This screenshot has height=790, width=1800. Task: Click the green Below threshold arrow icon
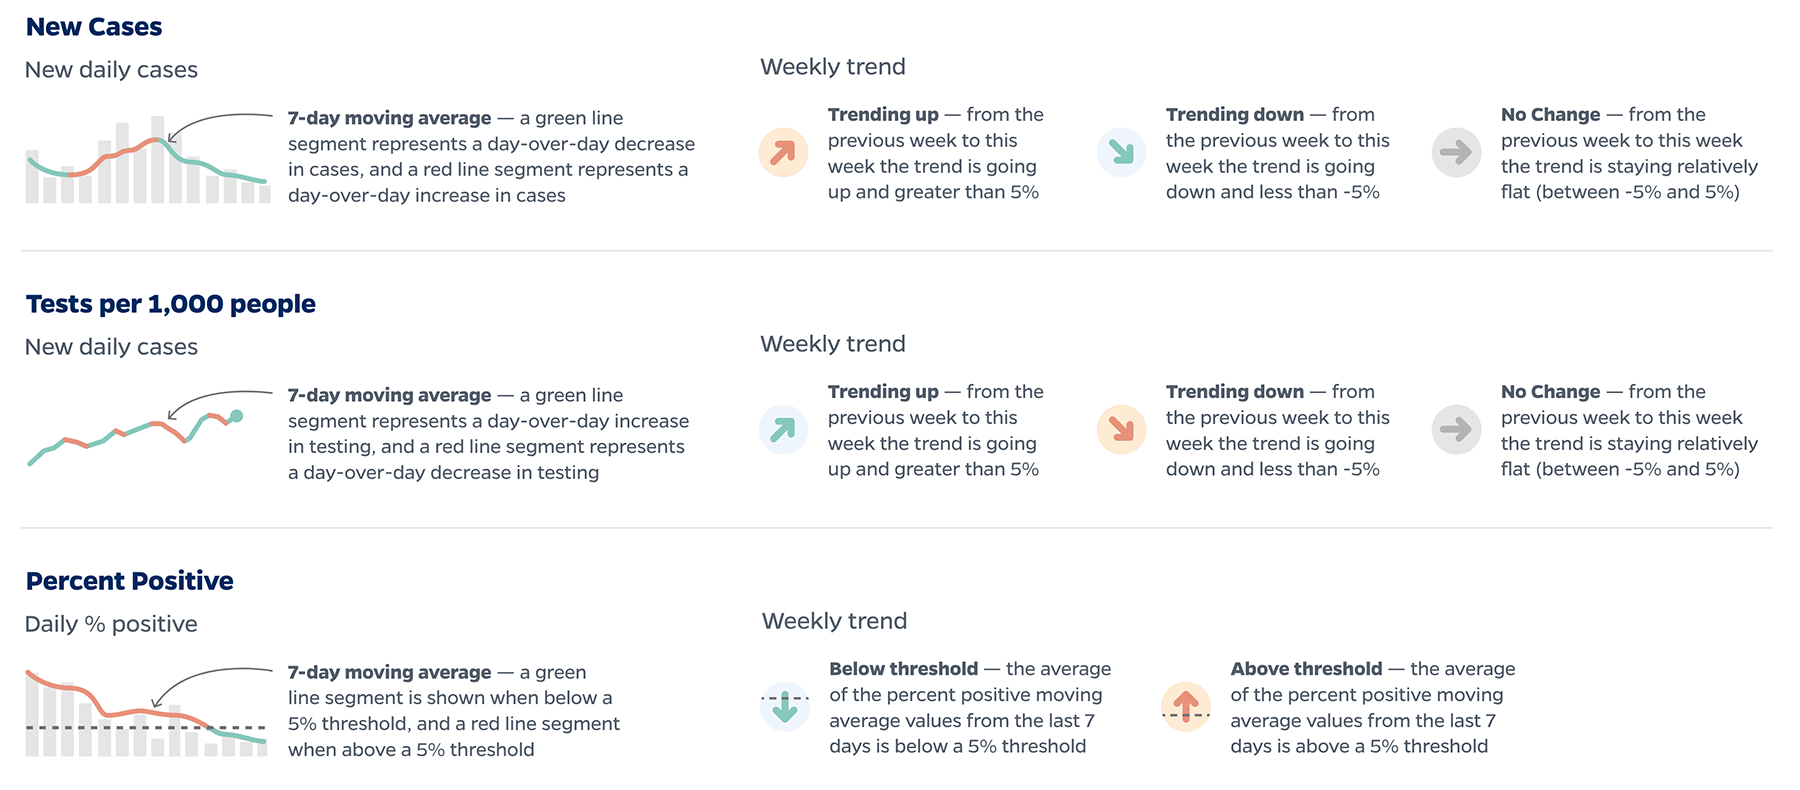click(x=785, y=706)
